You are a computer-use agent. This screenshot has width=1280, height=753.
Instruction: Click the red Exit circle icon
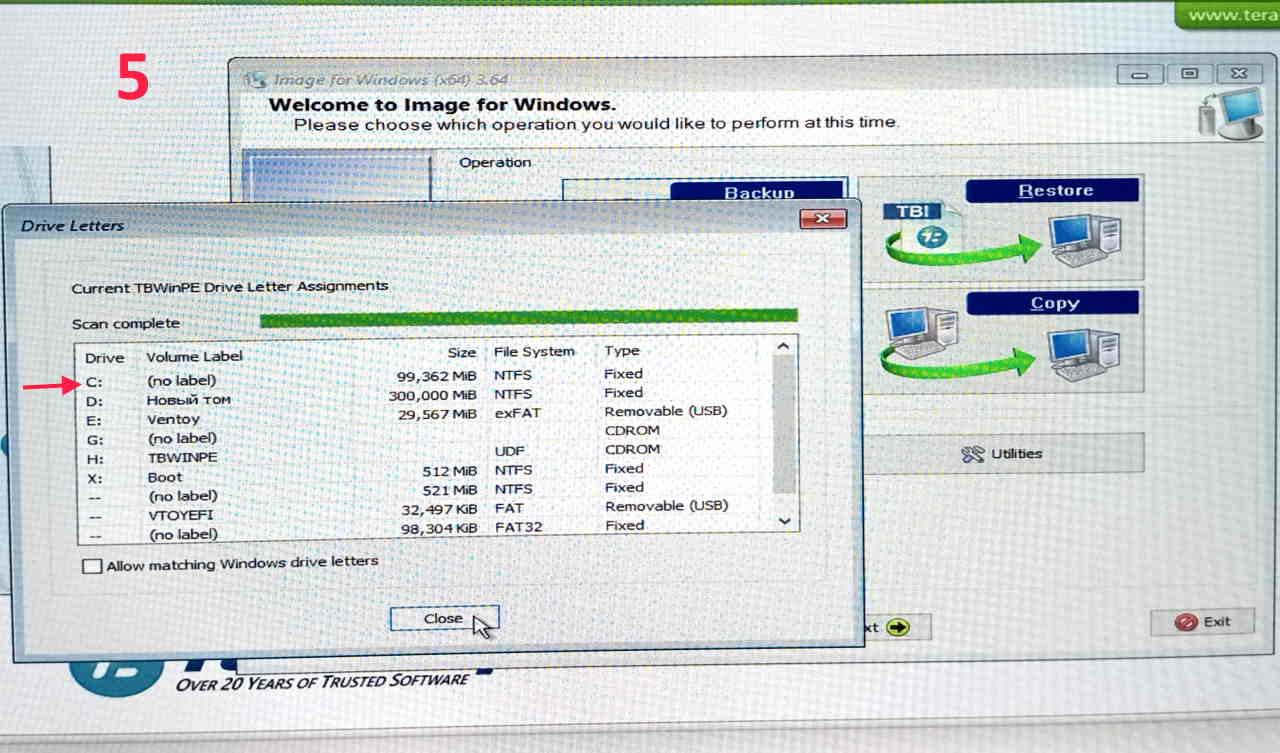1187,622
